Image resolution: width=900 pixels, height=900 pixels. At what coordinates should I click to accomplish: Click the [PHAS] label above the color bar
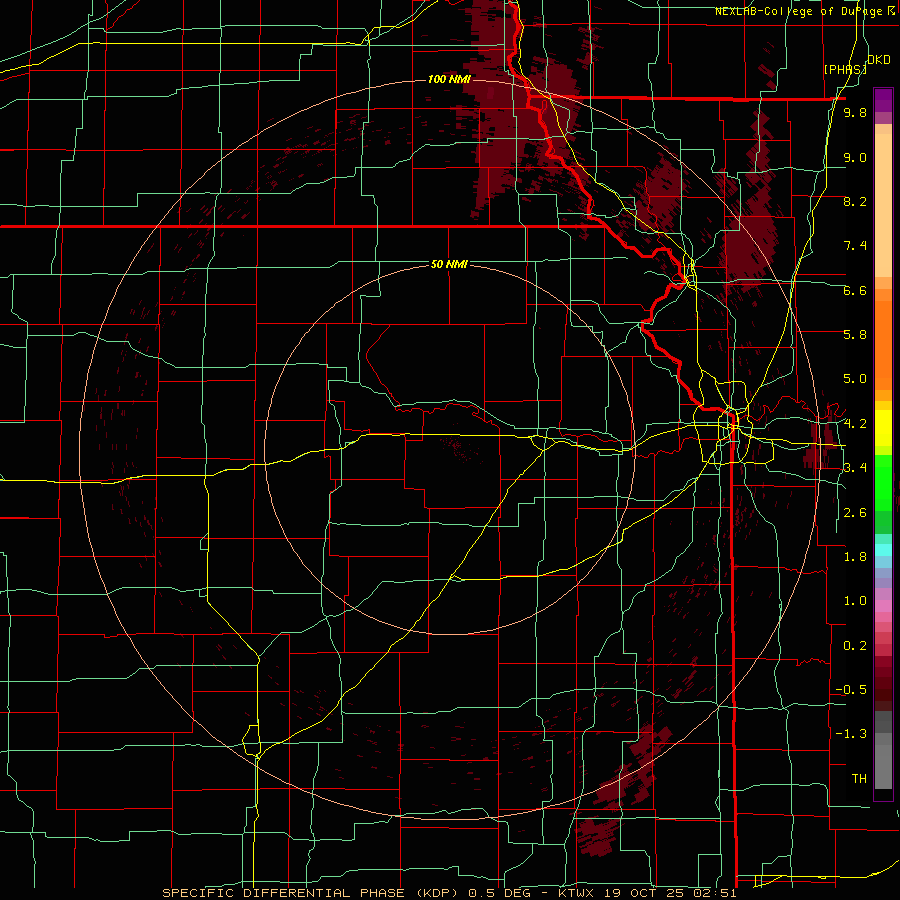click(x=844, y=70)
